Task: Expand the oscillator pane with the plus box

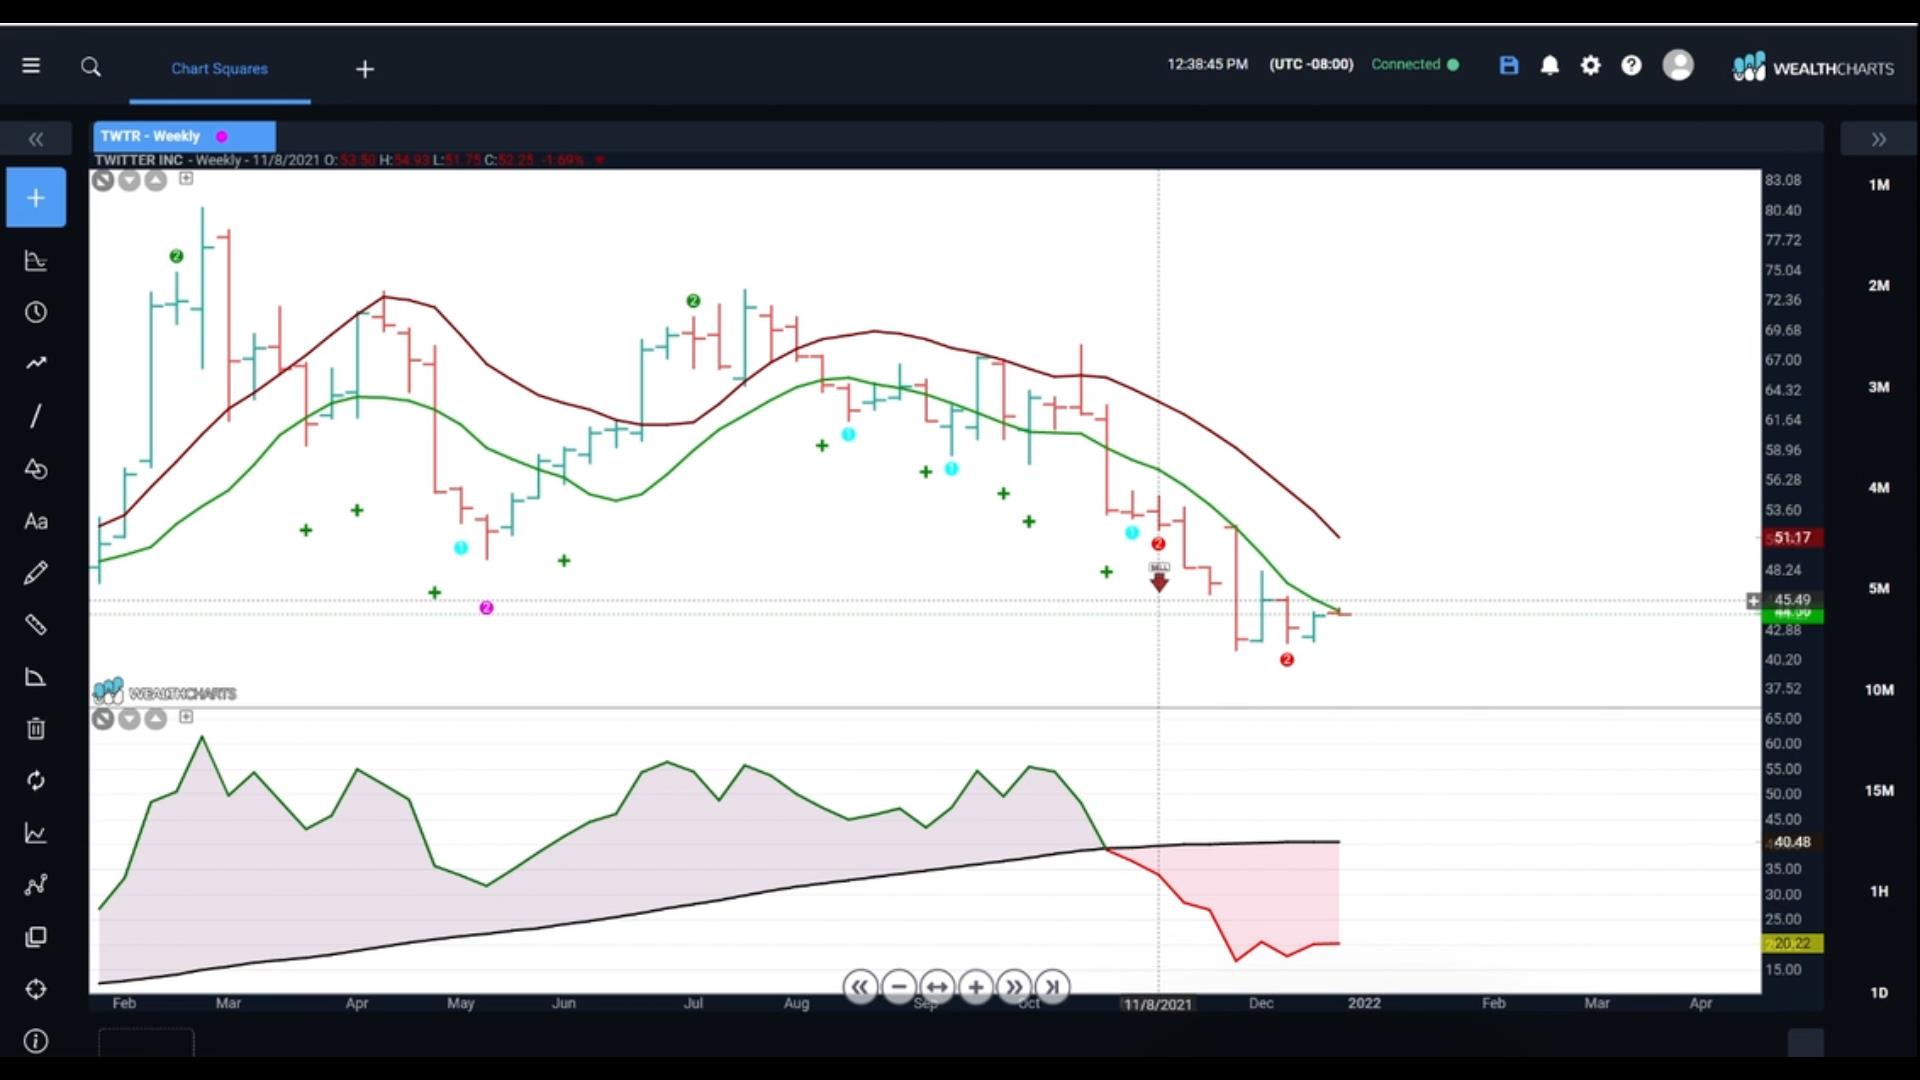Action: point(186,717)
